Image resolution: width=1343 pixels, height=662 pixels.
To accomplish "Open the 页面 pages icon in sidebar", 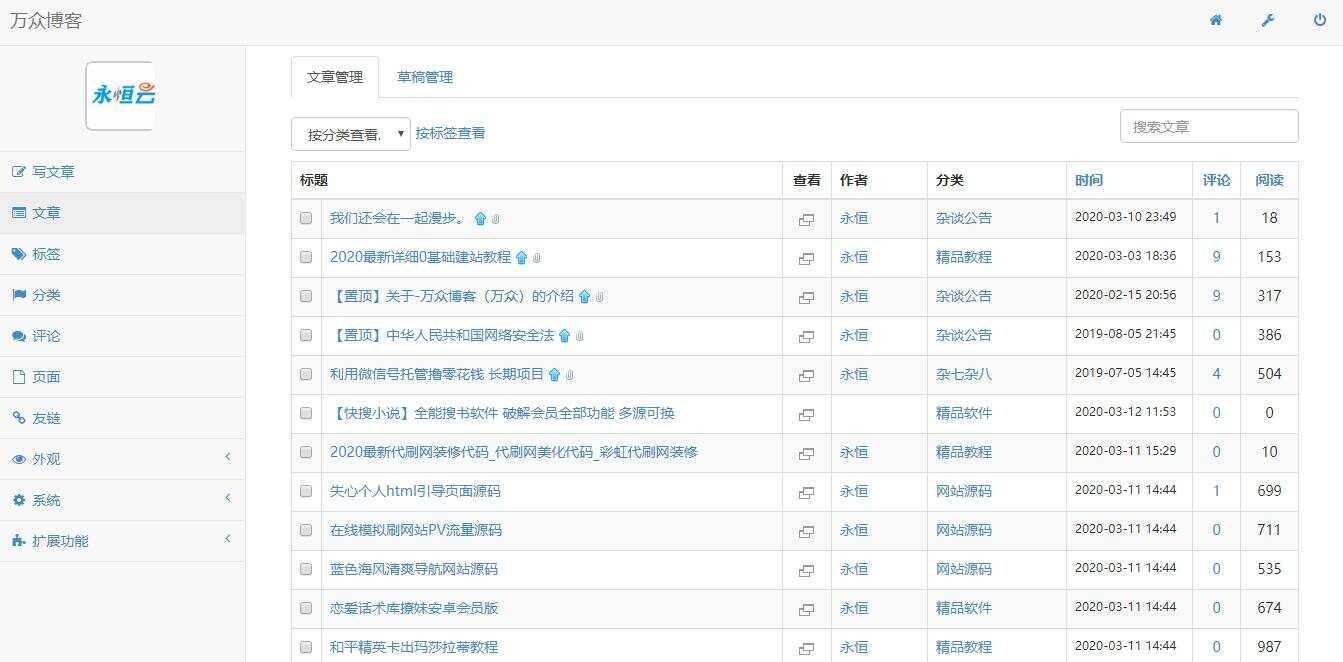I will [x=19, y=377].
